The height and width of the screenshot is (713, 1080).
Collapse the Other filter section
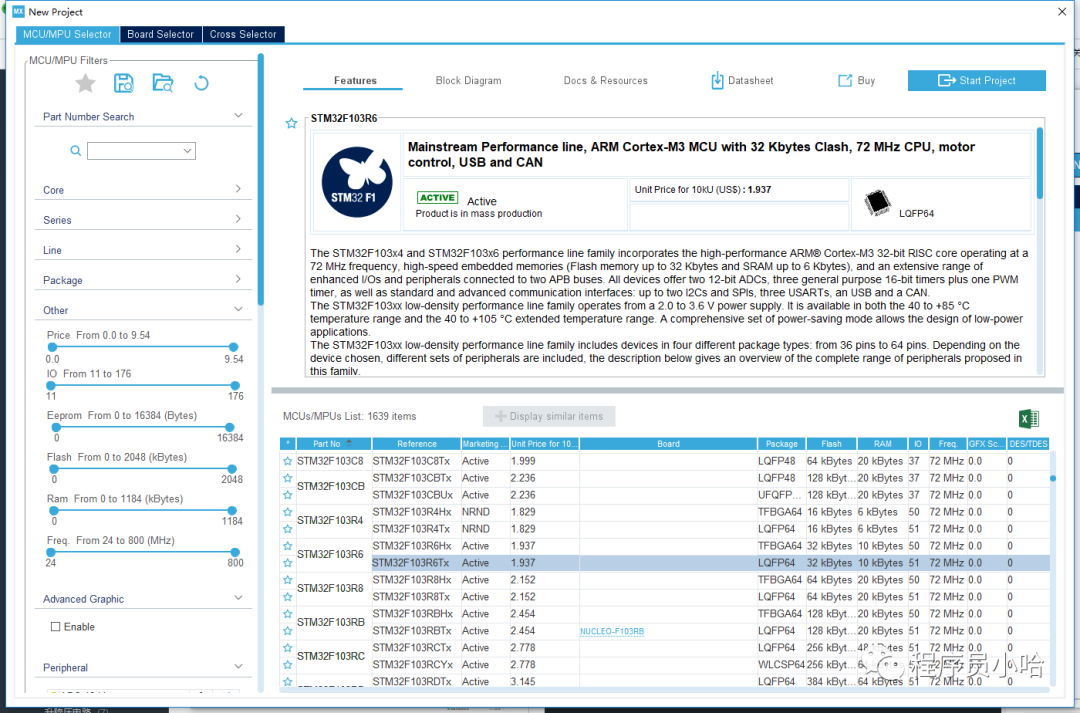pos(238,310)
